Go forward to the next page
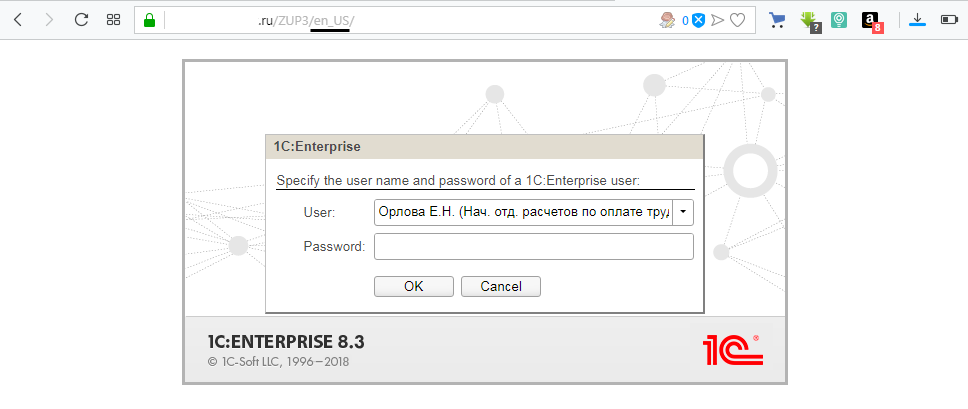The height and width of the screenshot is (409, 968). pyautogui.click(x=50, y=19)
